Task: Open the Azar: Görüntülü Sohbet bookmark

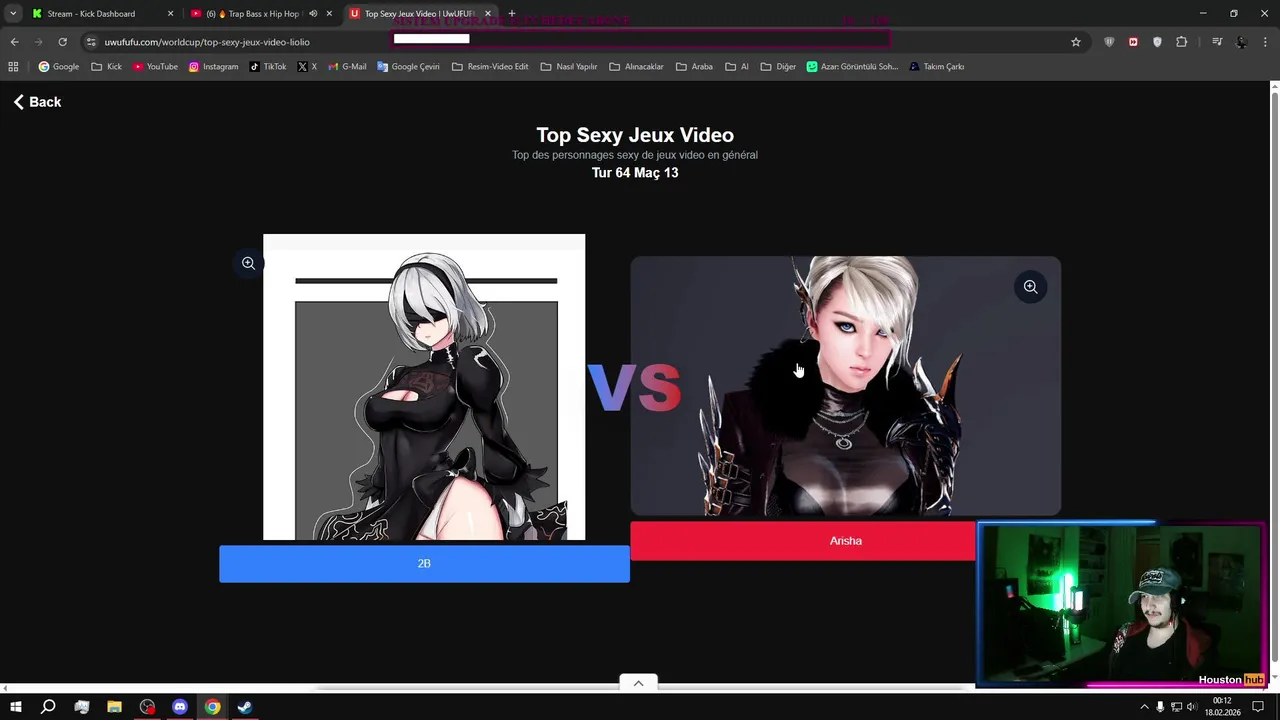Action: [x=852, y=67]
